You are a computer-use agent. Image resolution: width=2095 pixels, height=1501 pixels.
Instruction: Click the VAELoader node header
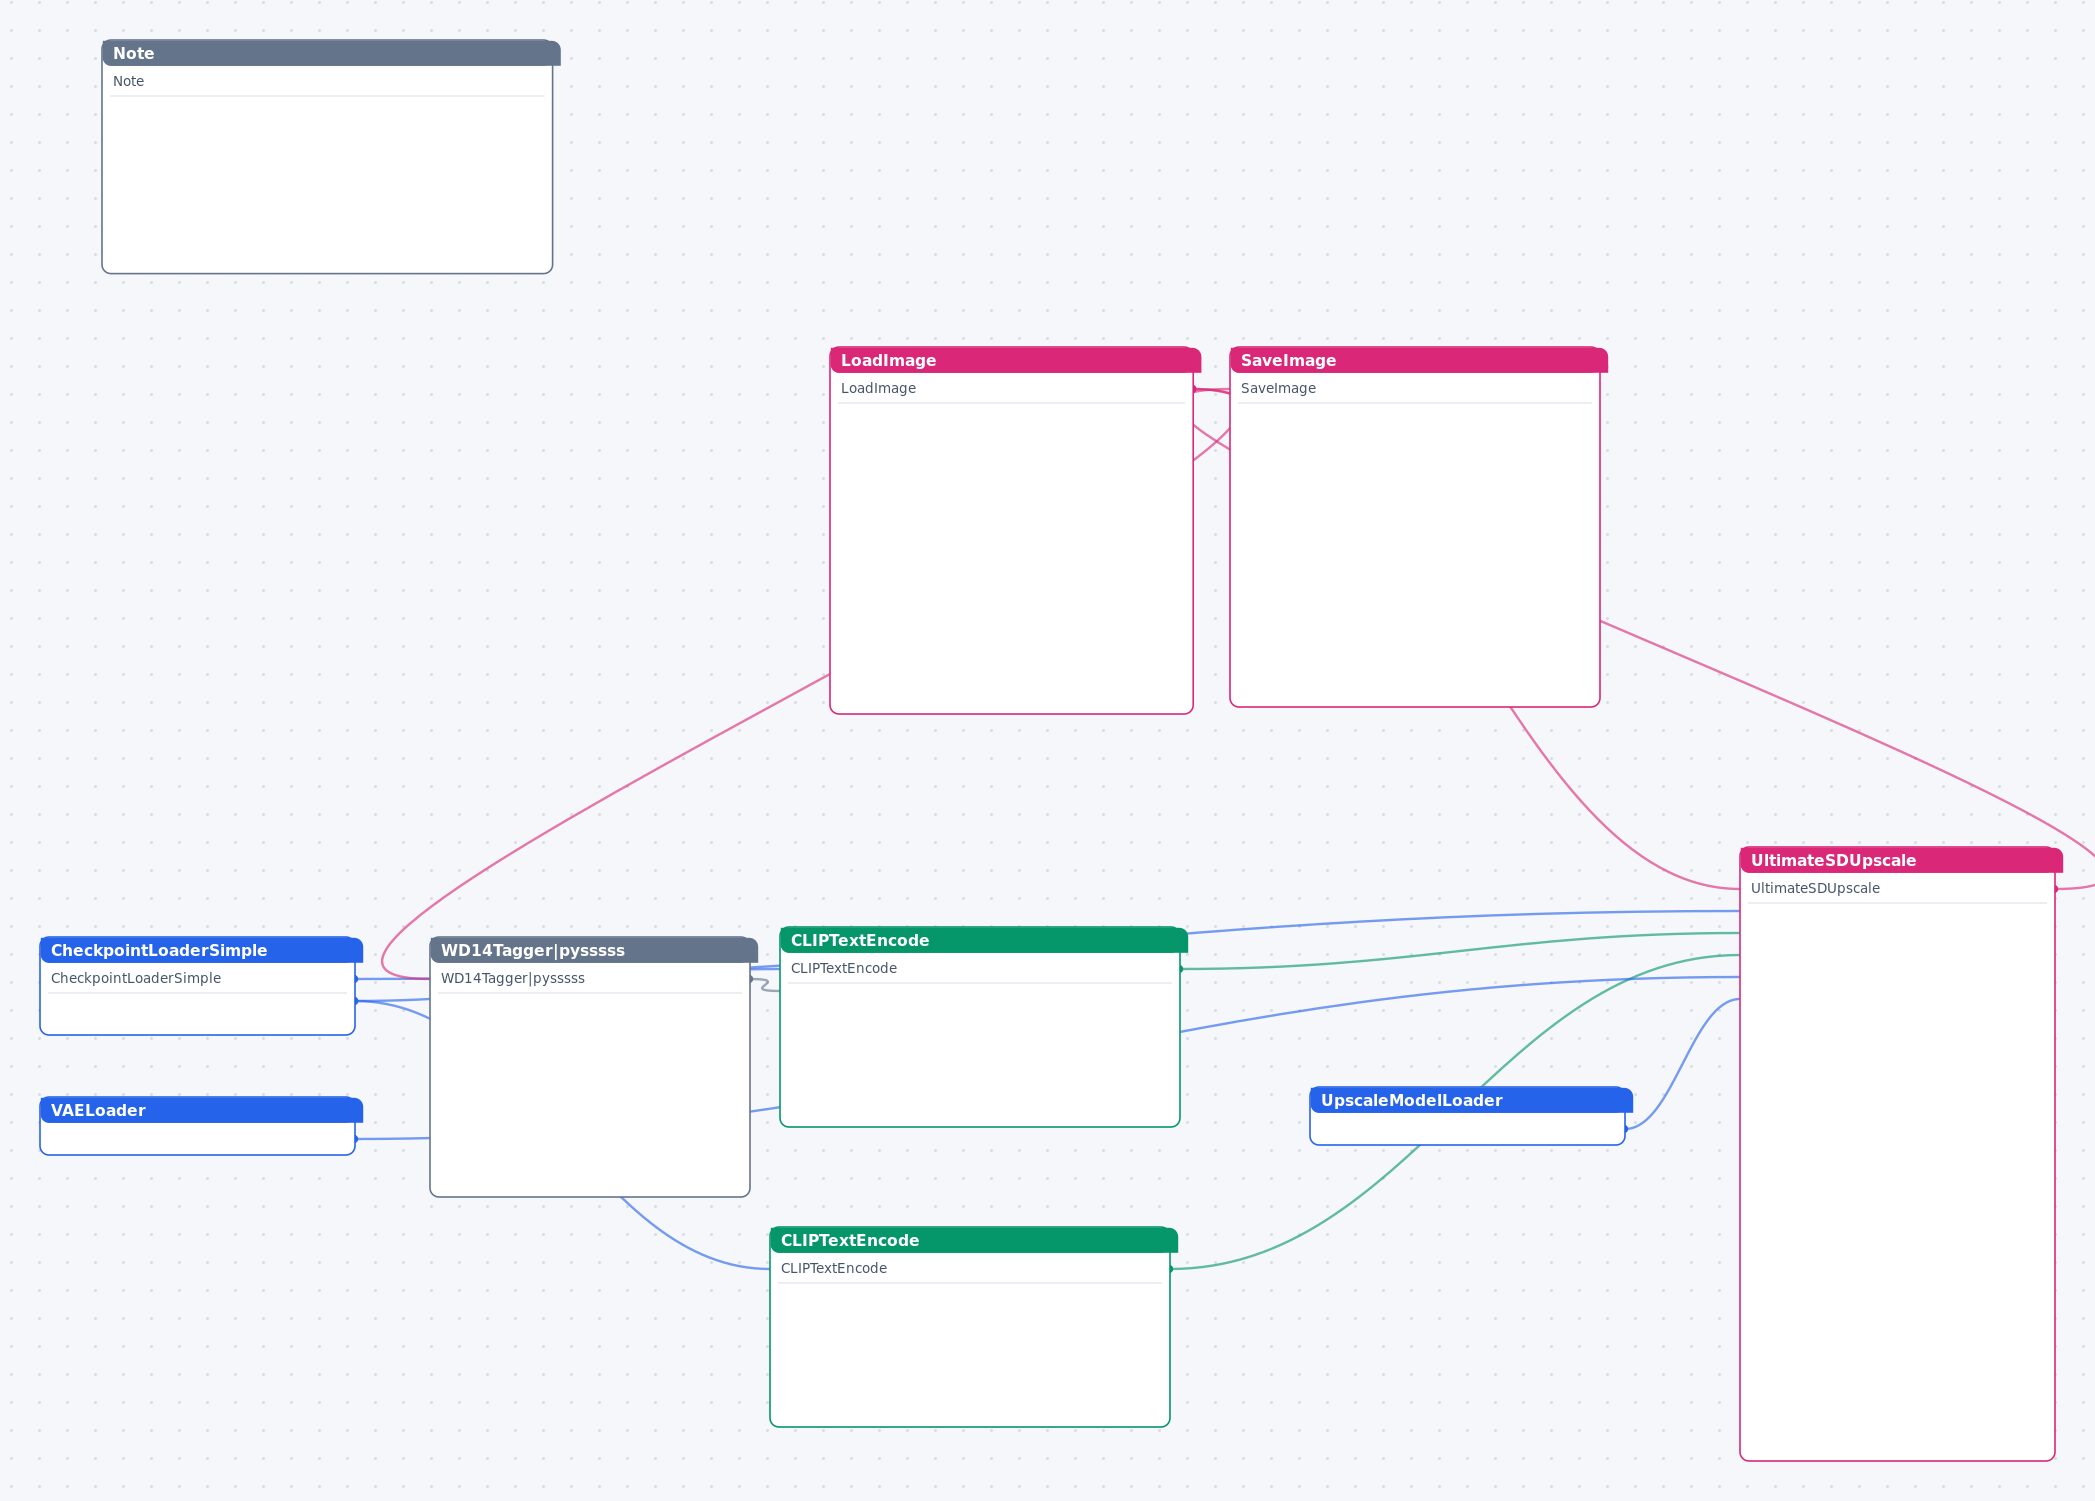(201, 1110)
